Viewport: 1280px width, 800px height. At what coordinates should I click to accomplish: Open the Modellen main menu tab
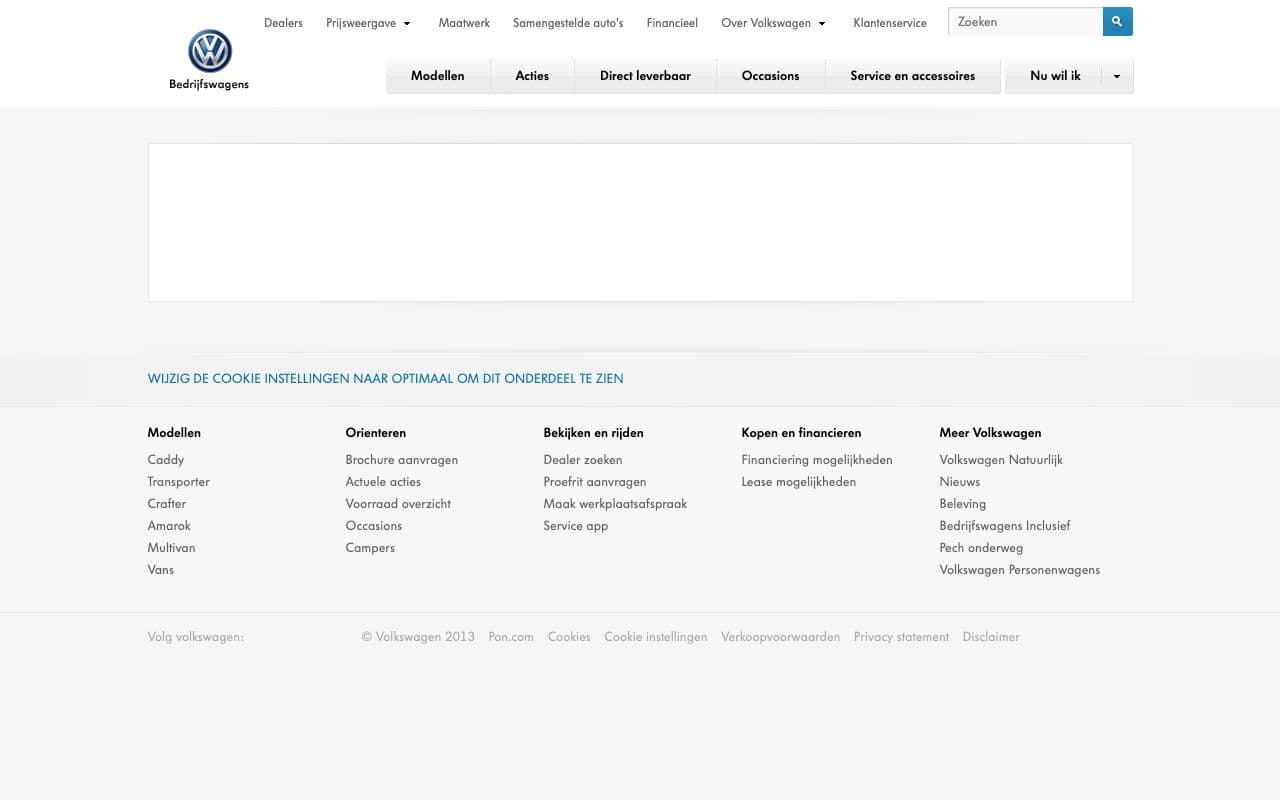438,76
